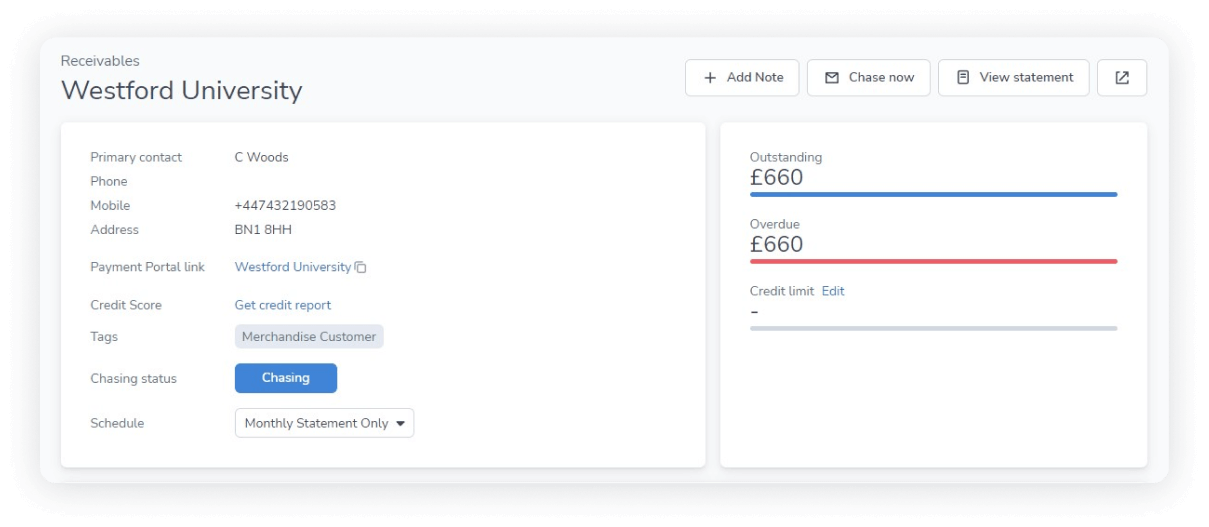Screen dimensions: 1209x527
Task: Click the blue Outstanding progress bar
Action: point(933,194)
